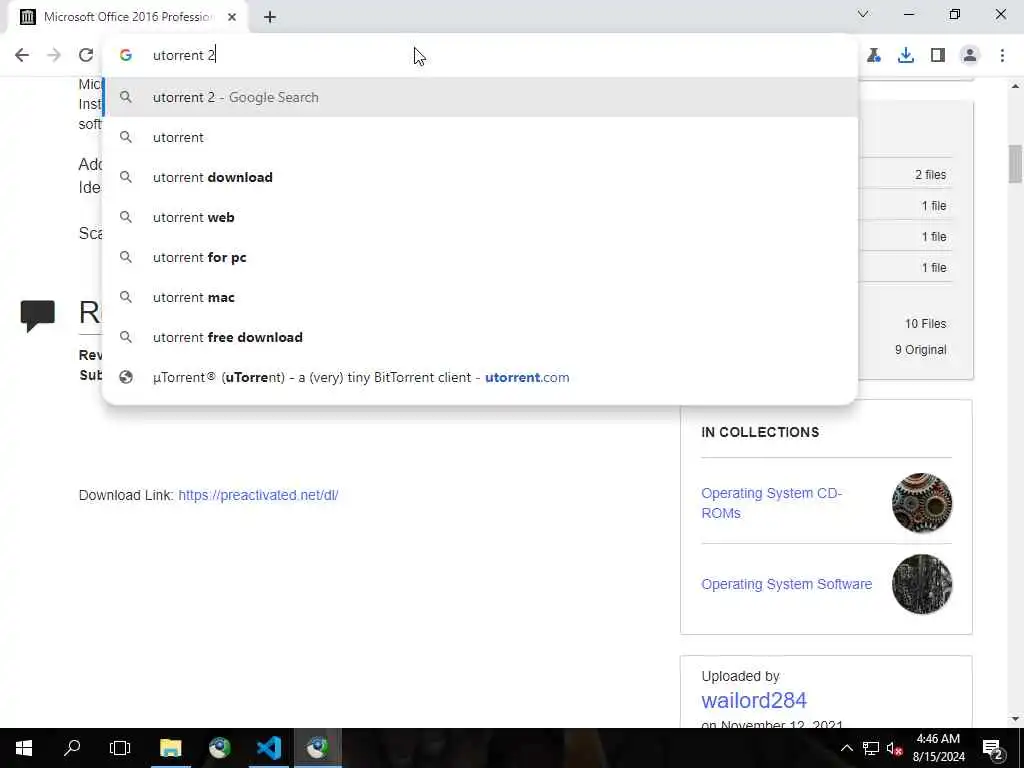Open Task View on the taskbar
This screenshot has height=768, width=1024.
point(120,748)
